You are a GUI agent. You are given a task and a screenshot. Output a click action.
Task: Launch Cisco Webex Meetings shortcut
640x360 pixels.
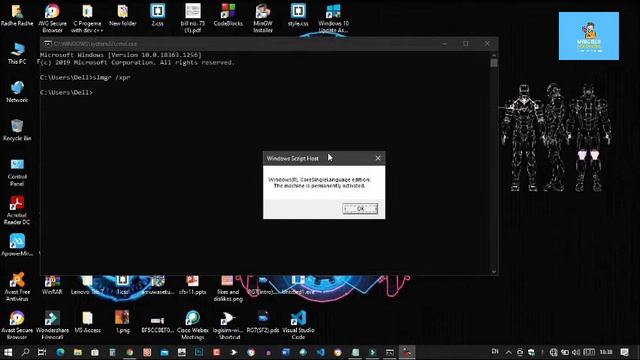click(x=193, y=325)
